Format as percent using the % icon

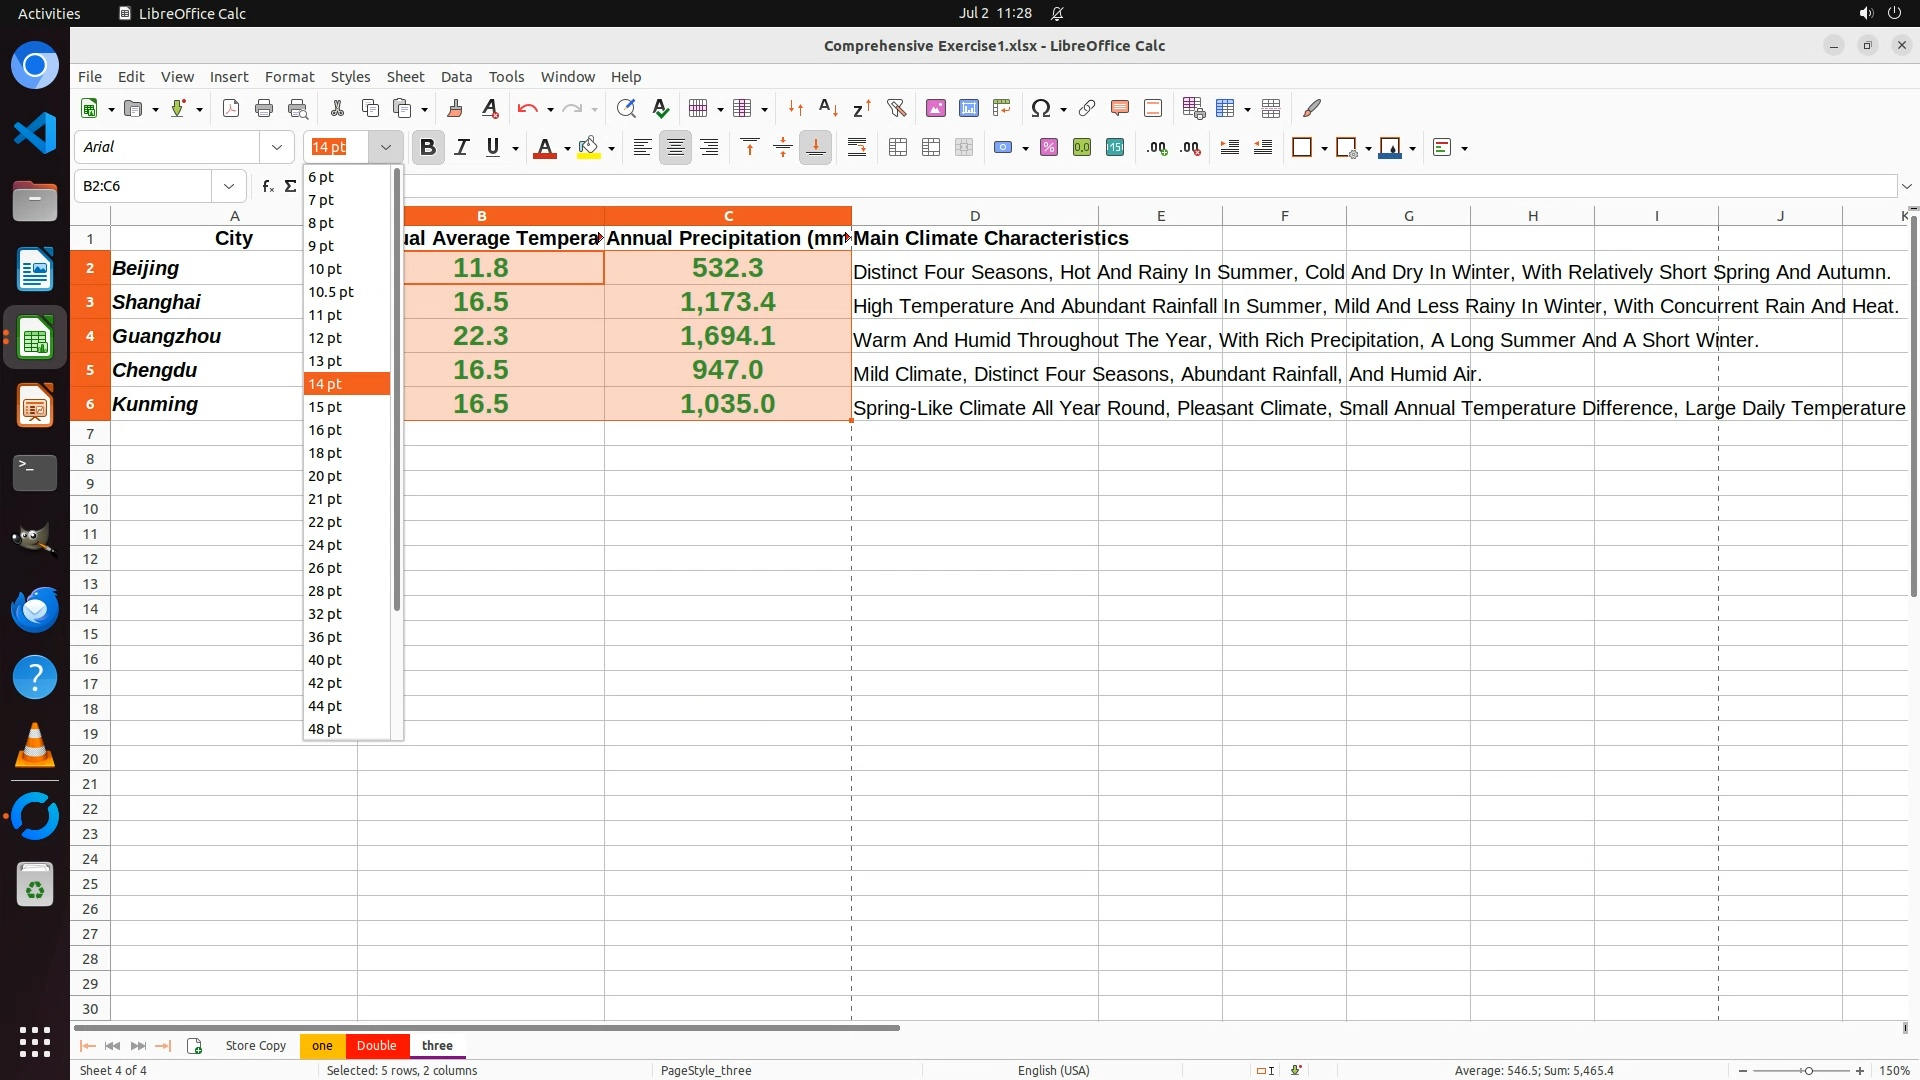pos(1049,148)
